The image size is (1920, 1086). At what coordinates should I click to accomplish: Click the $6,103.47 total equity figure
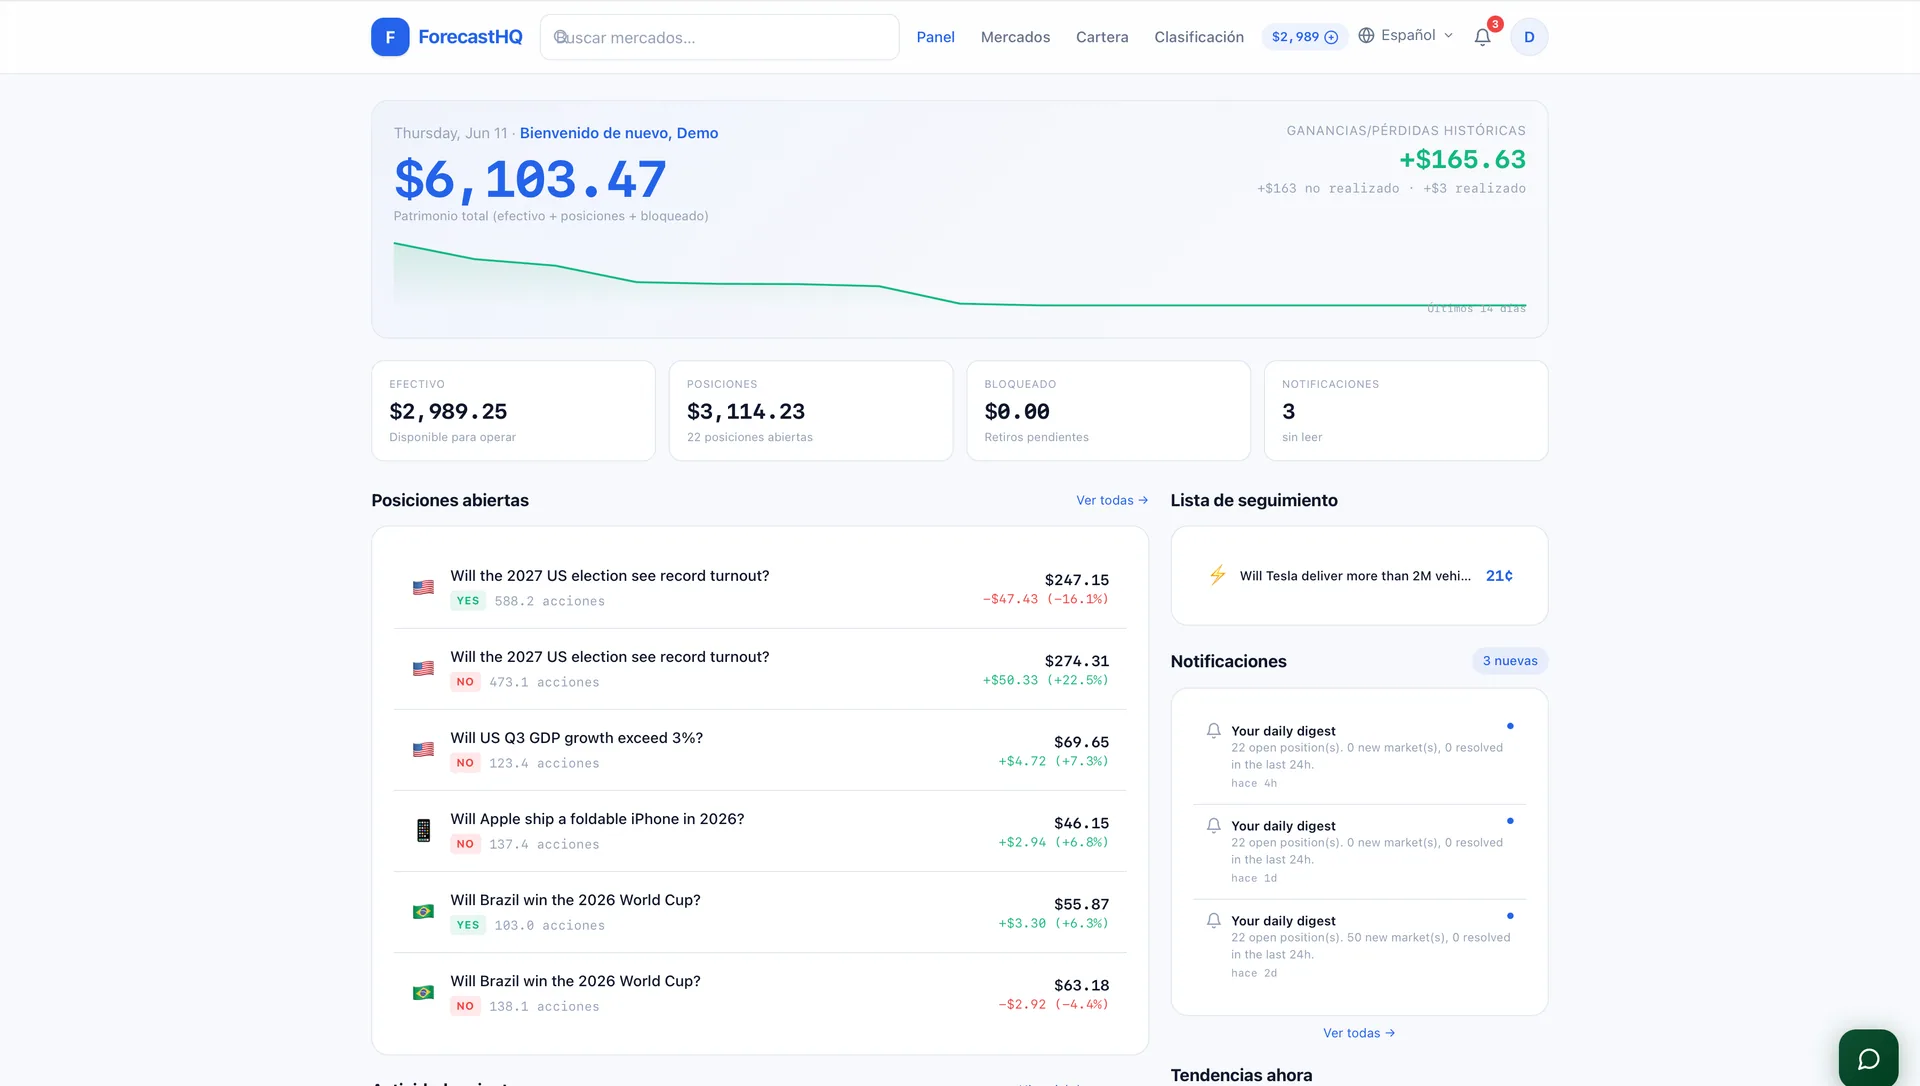click(x=530, y=180)
